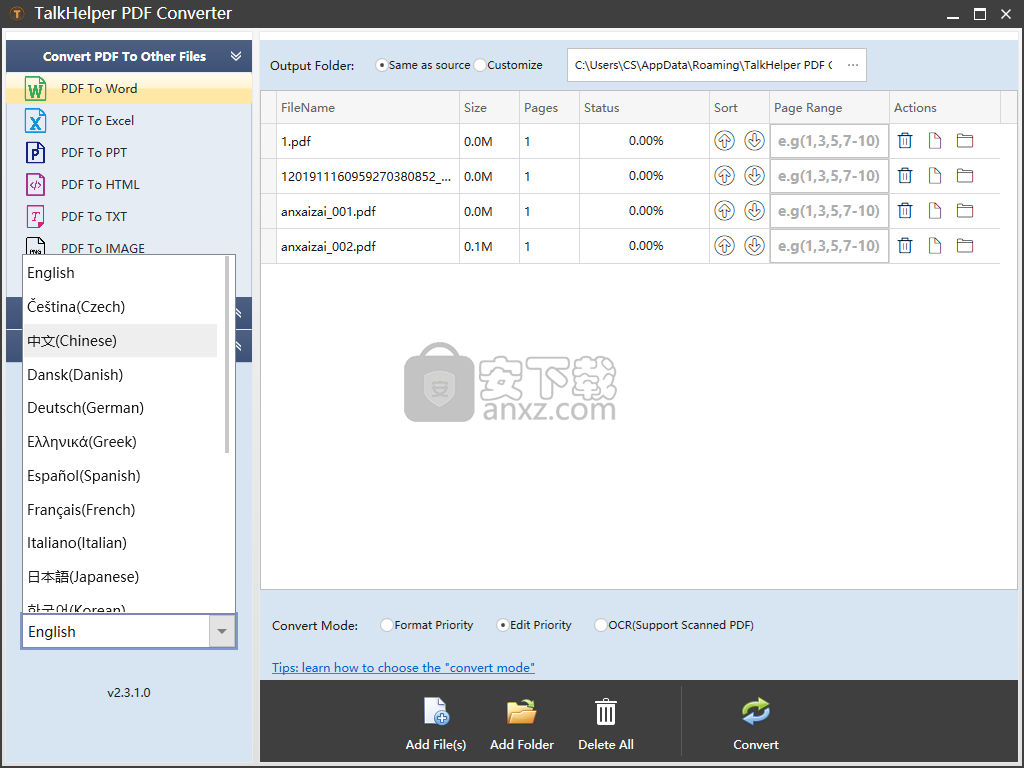Move 120191116 file up in list
The image size is (1024, 768).
724,176
